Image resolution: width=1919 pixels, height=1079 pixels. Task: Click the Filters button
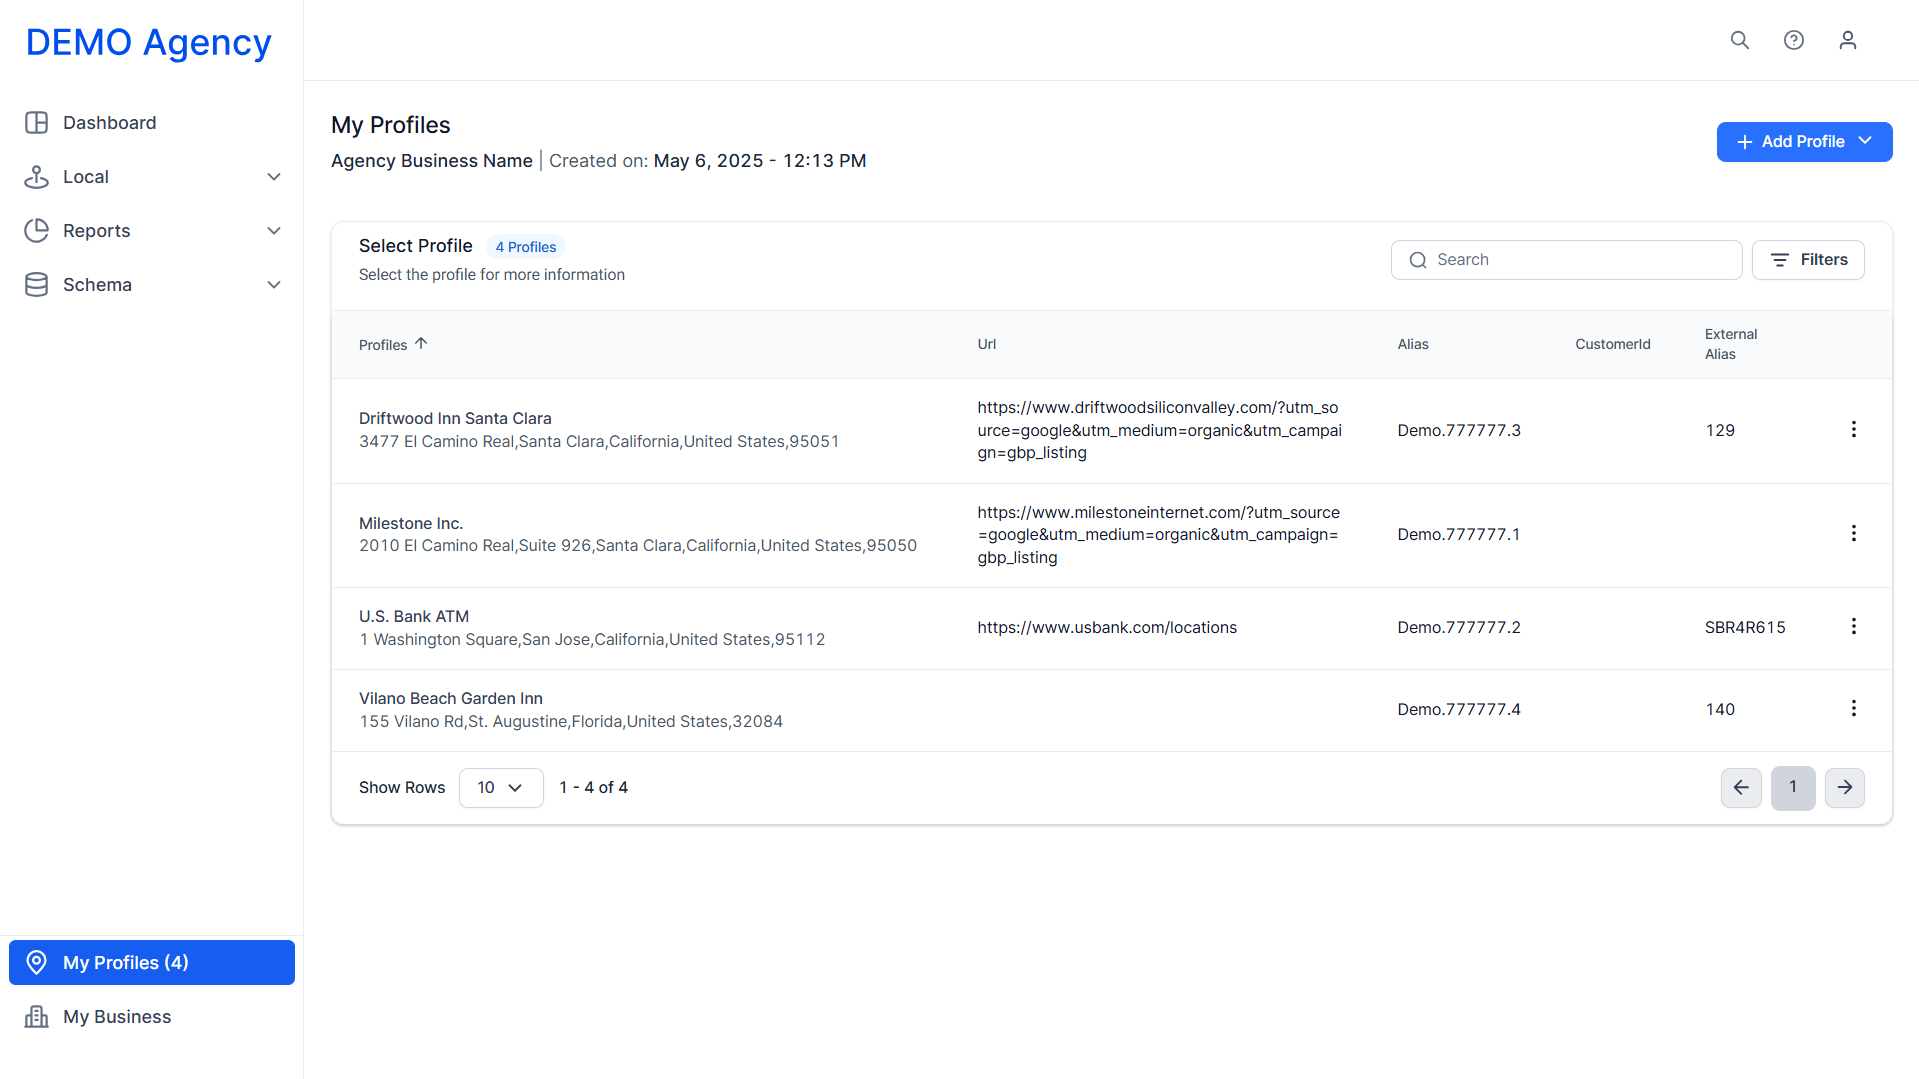(x=1808, y=260)
